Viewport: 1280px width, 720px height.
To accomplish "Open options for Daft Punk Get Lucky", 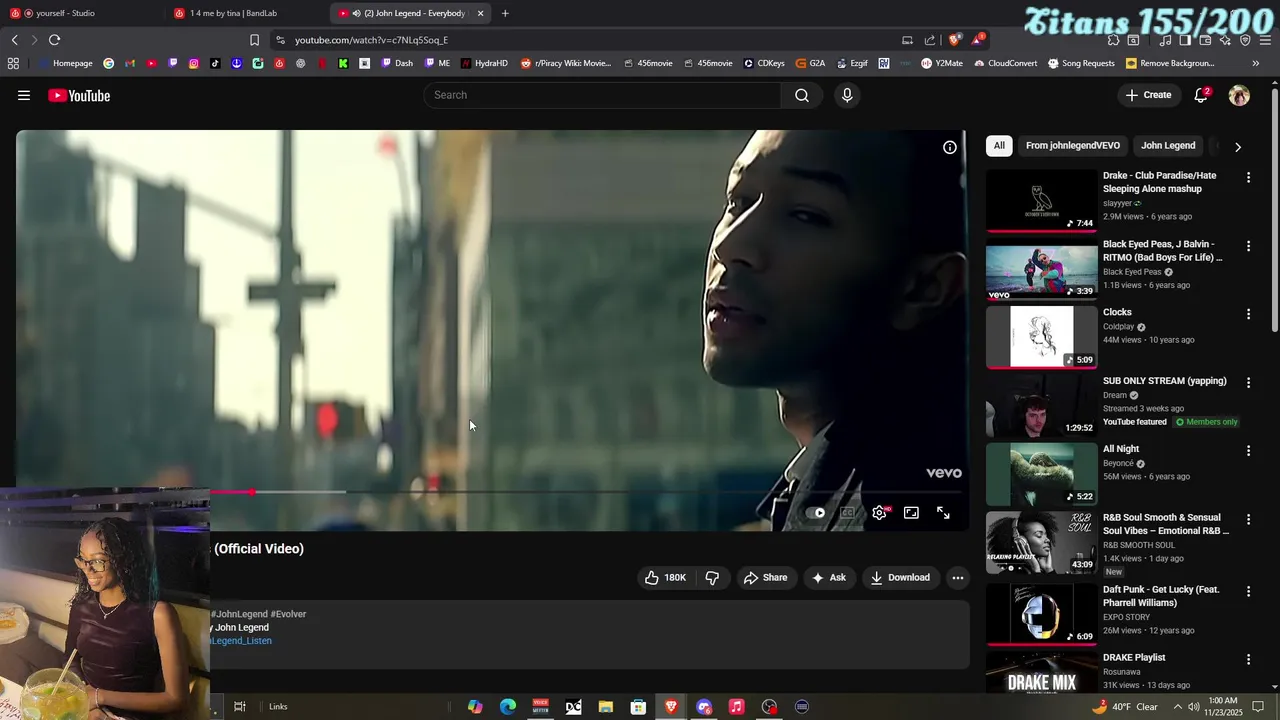I will point(1248,591).
